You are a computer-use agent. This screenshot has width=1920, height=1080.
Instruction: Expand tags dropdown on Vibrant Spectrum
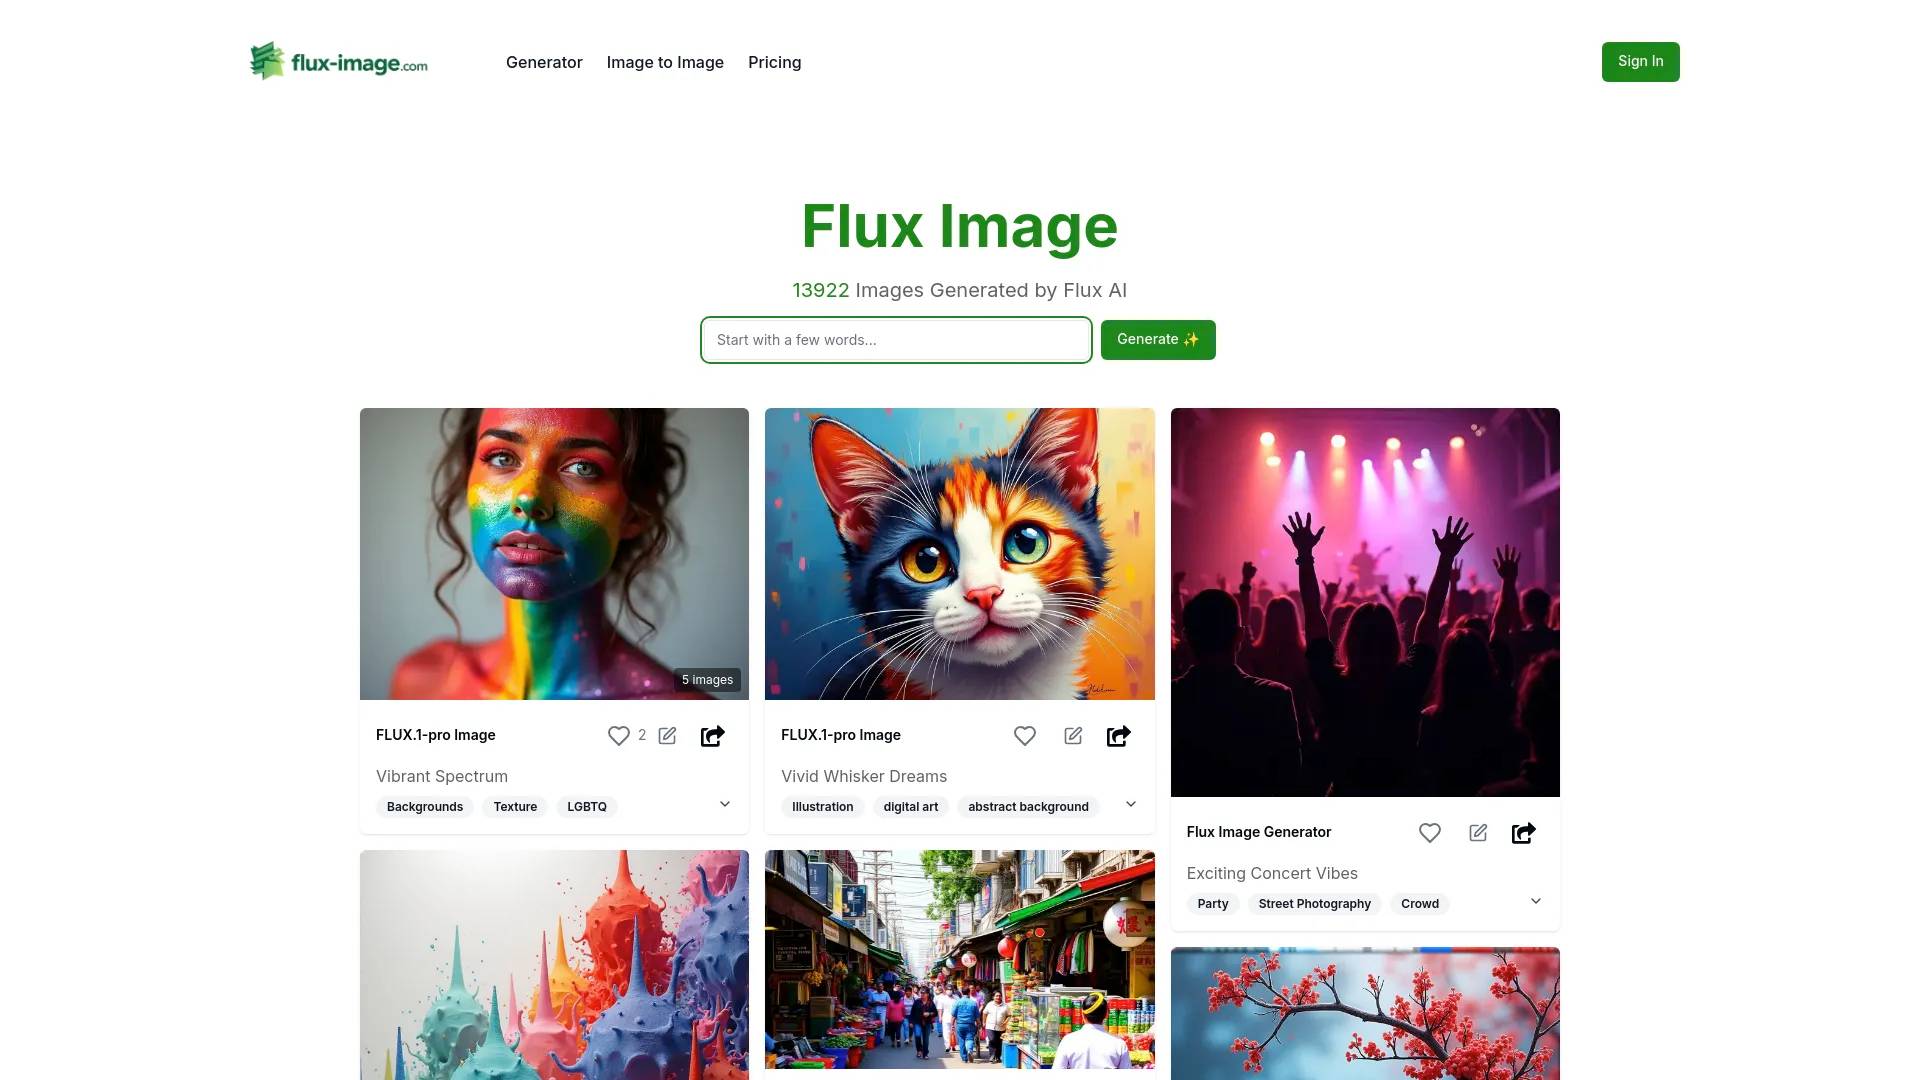click(724, 804)
